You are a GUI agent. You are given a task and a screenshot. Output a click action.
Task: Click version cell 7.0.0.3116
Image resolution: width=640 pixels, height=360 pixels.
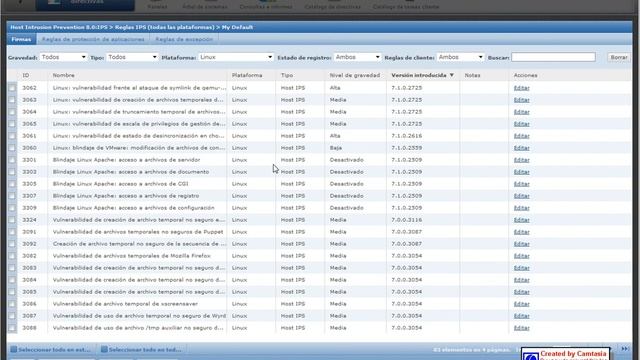[x=407, y=220]
